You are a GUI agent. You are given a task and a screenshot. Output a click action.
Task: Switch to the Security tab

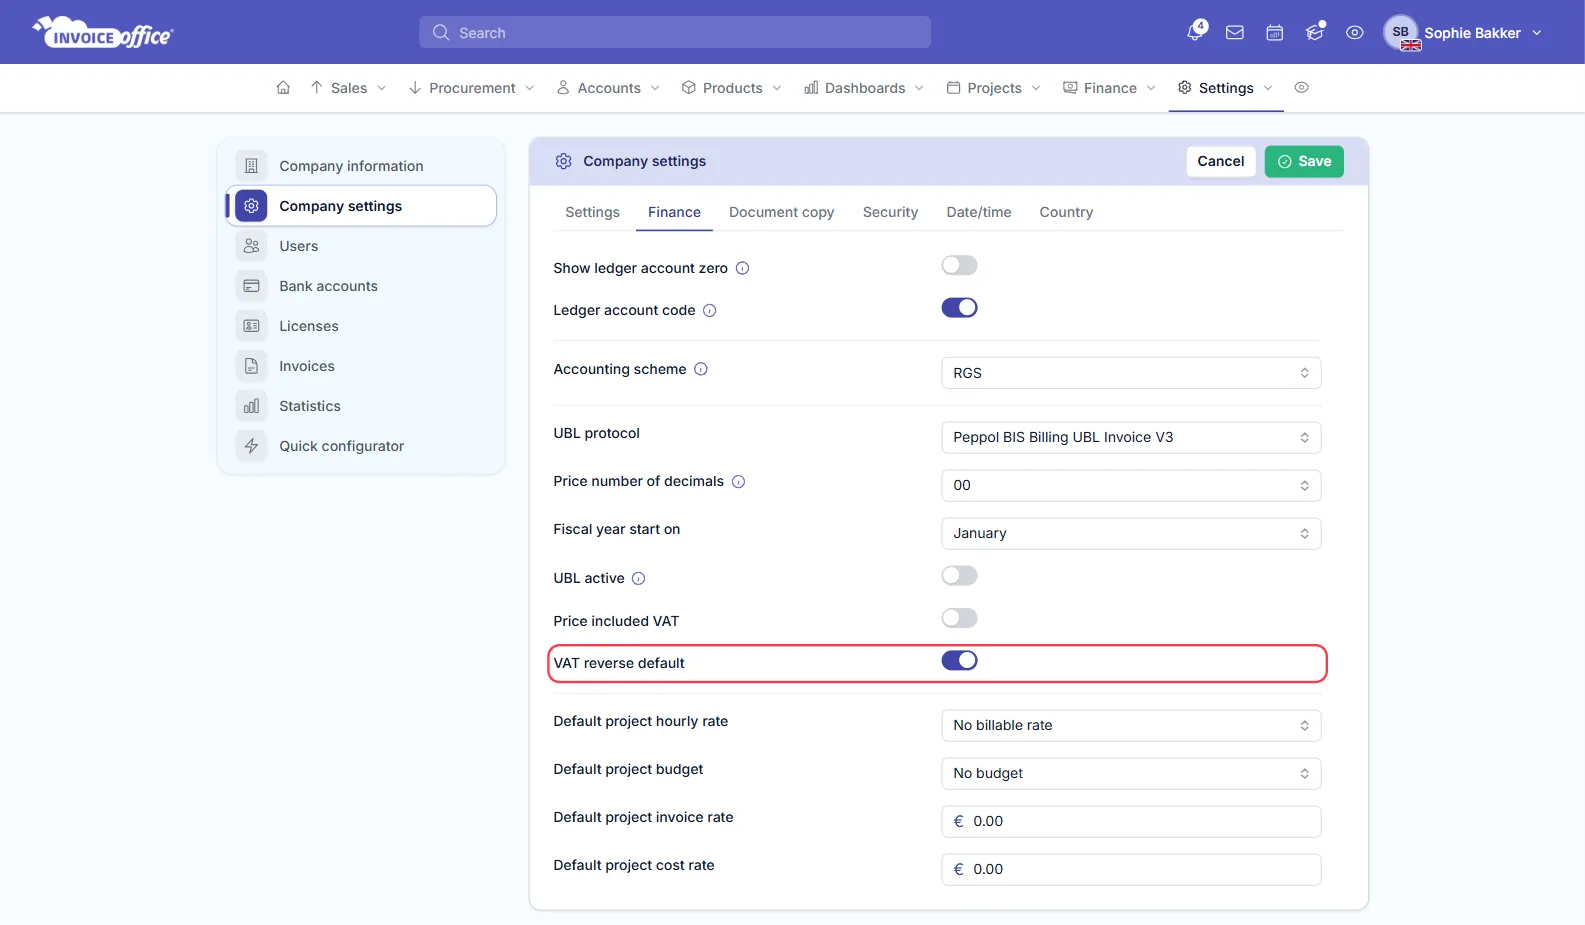click(890, 212)
